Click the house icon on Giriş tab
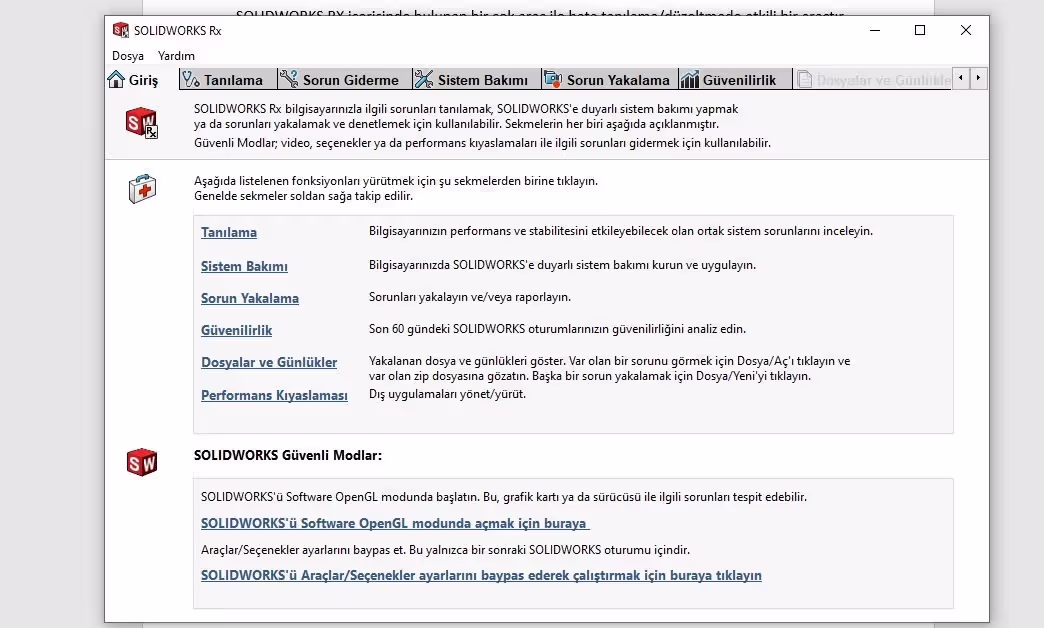The width and height of the screenshot is (1044, 628). pos(116,79)
